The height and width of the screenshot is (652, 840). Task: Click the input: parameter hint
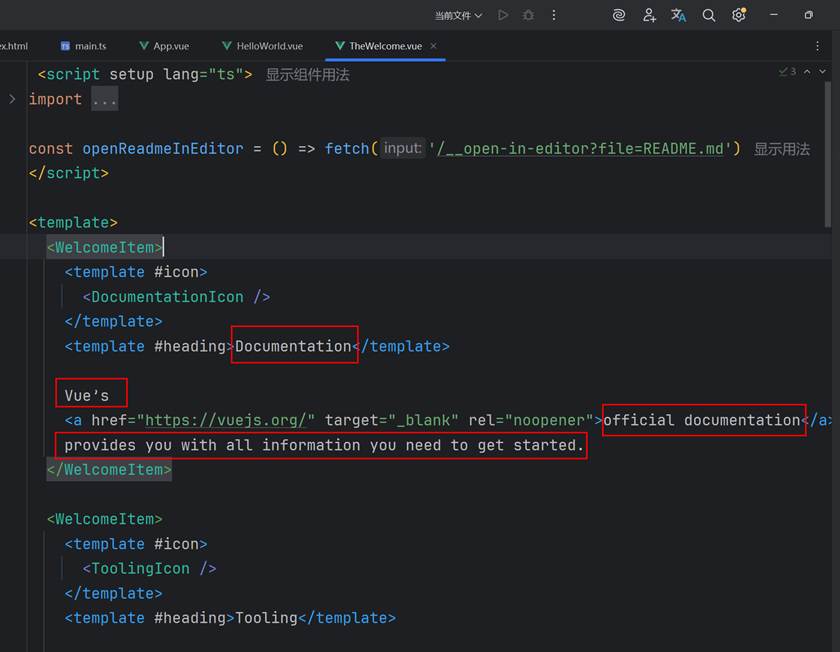tap(403, 148)
